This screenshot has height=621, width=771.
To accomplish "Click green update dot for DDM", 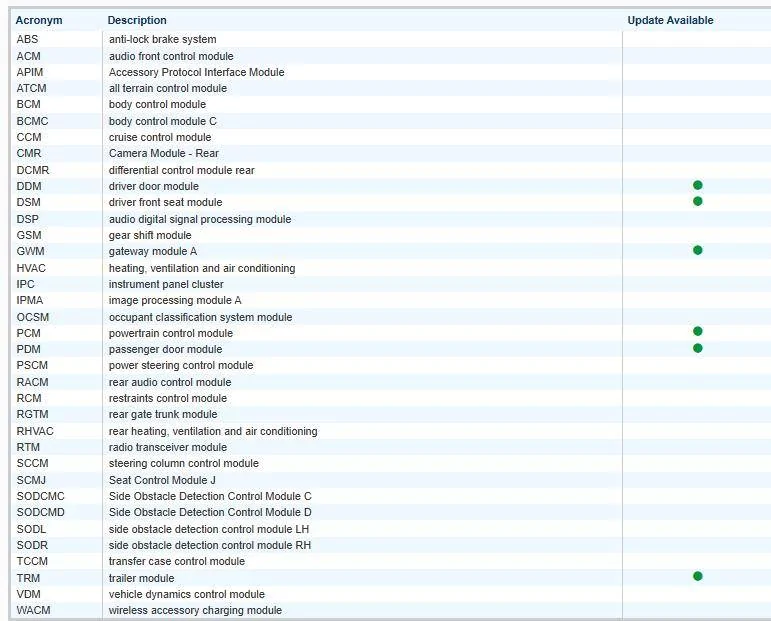I will point(697,185).
